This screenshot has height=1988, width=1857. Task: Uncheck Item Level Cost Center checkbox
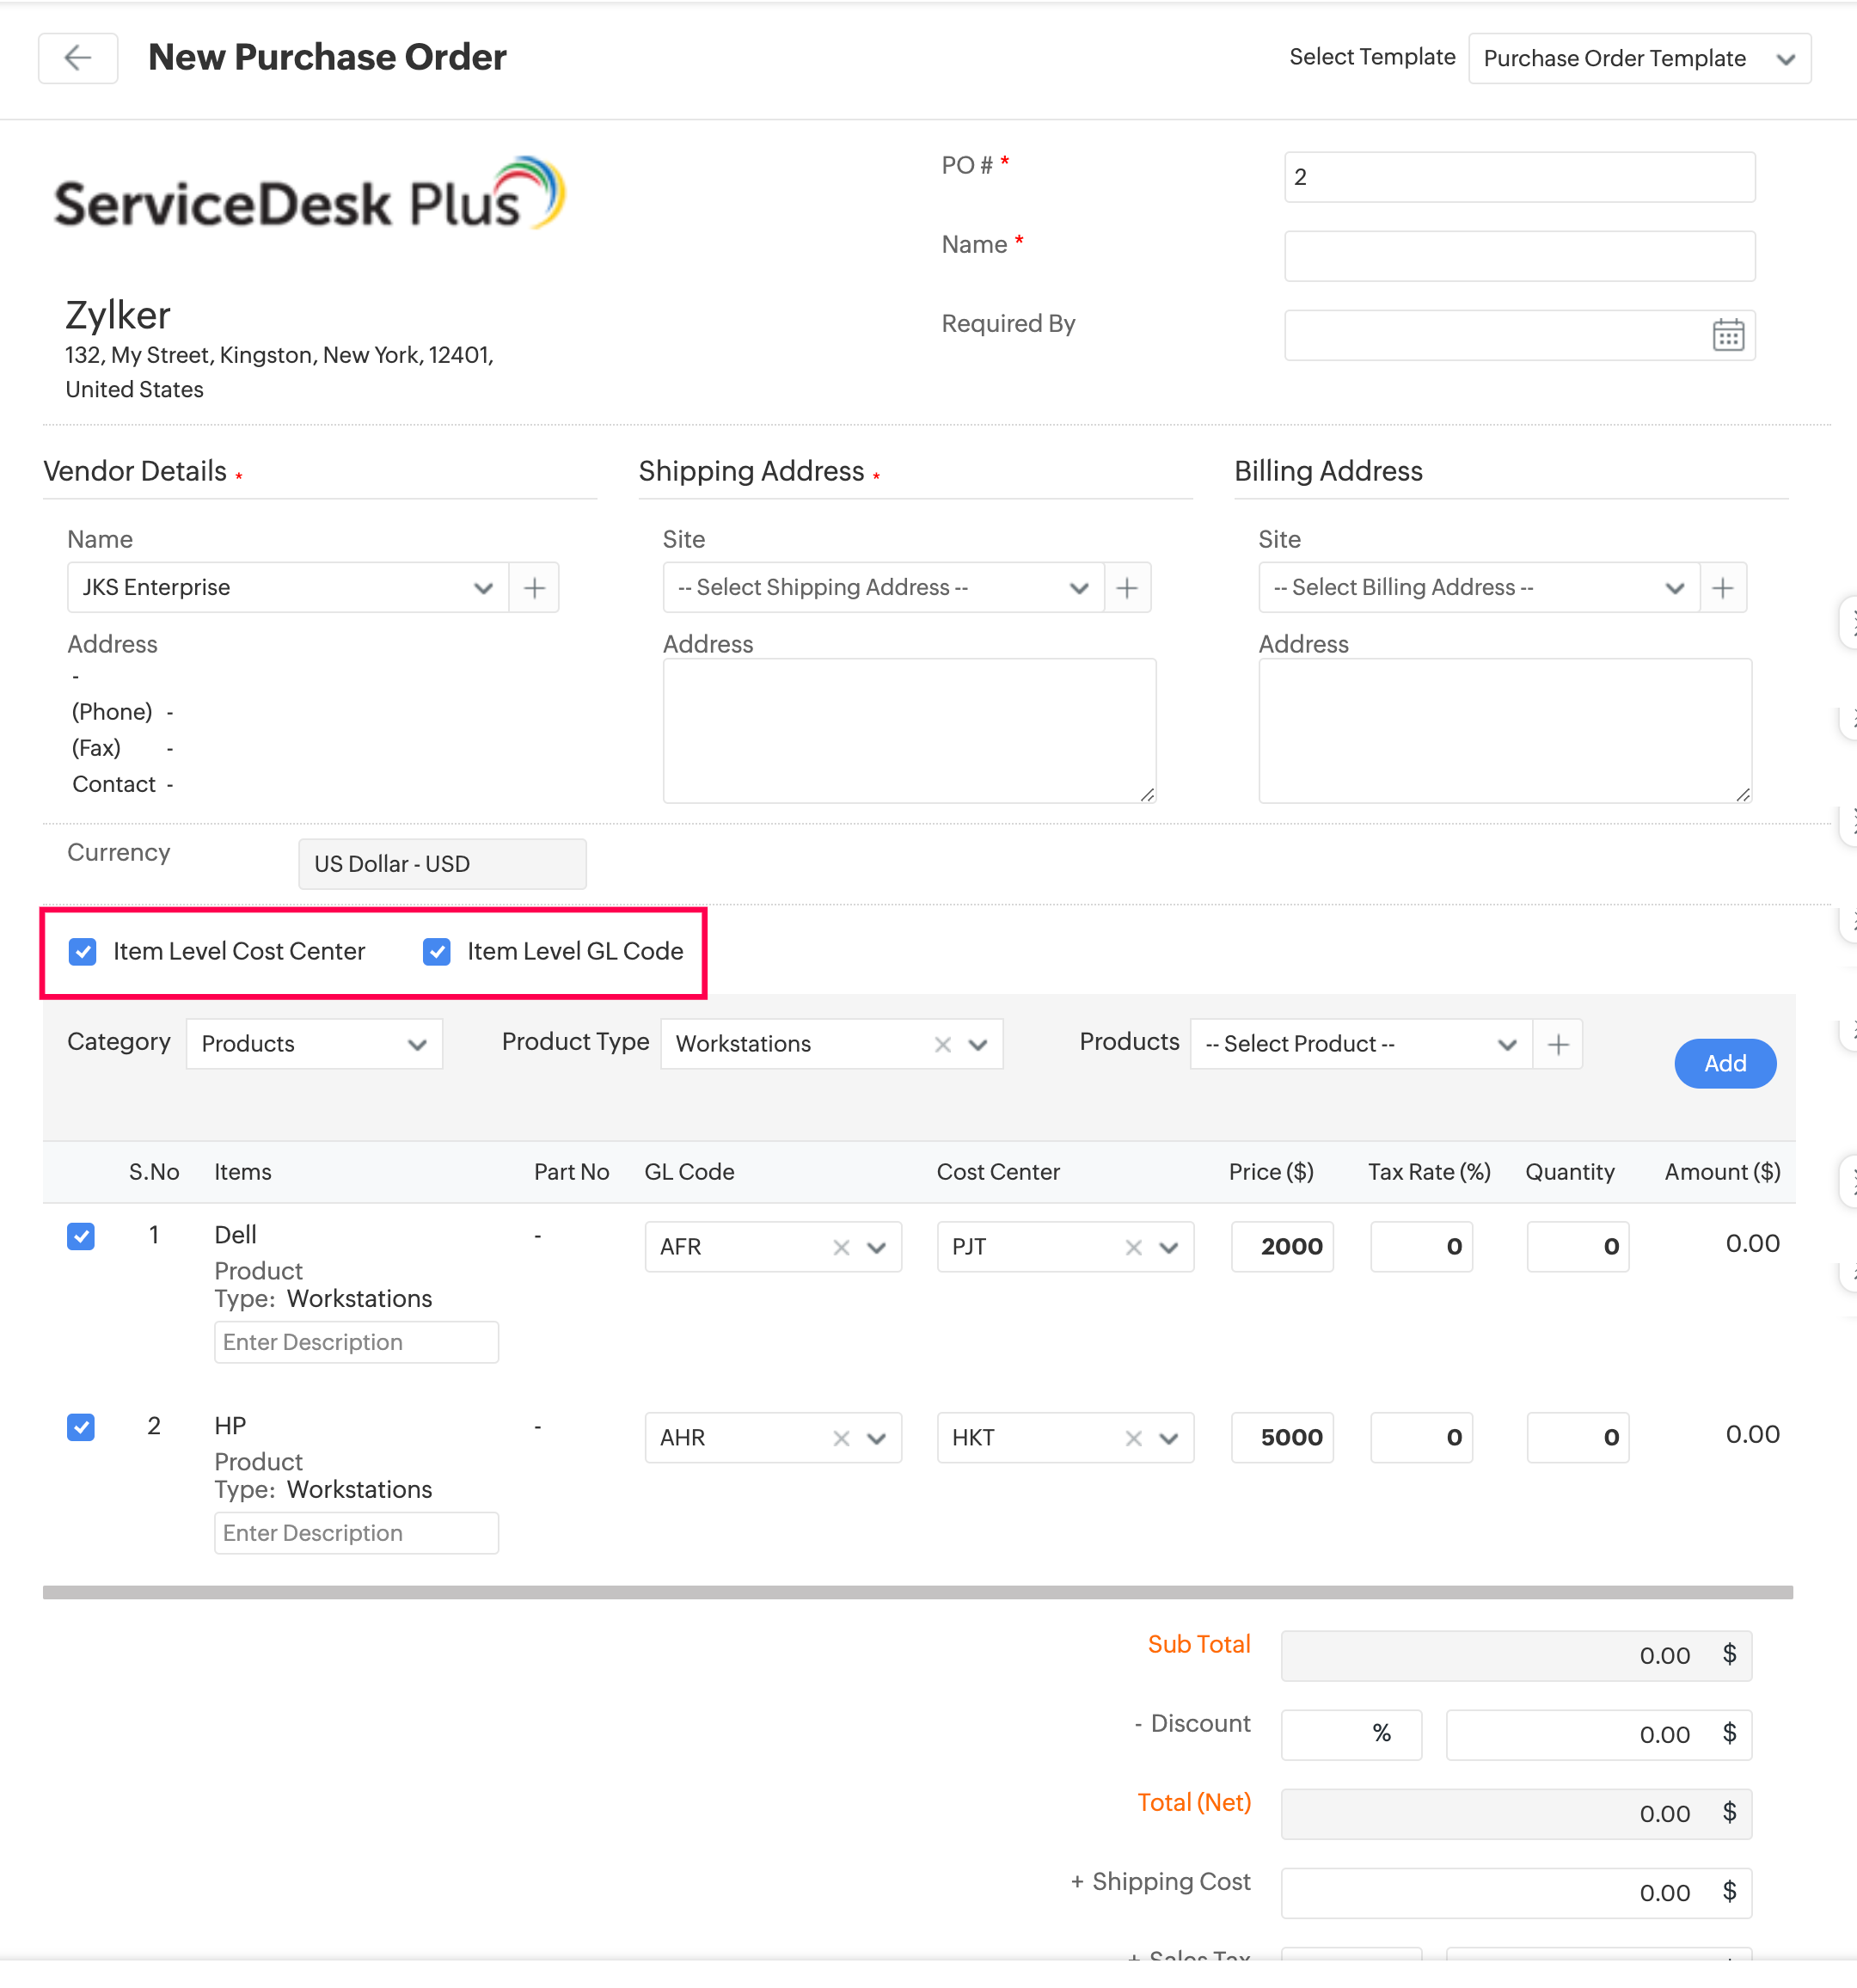pyautogui.click(x=83, y=952)
